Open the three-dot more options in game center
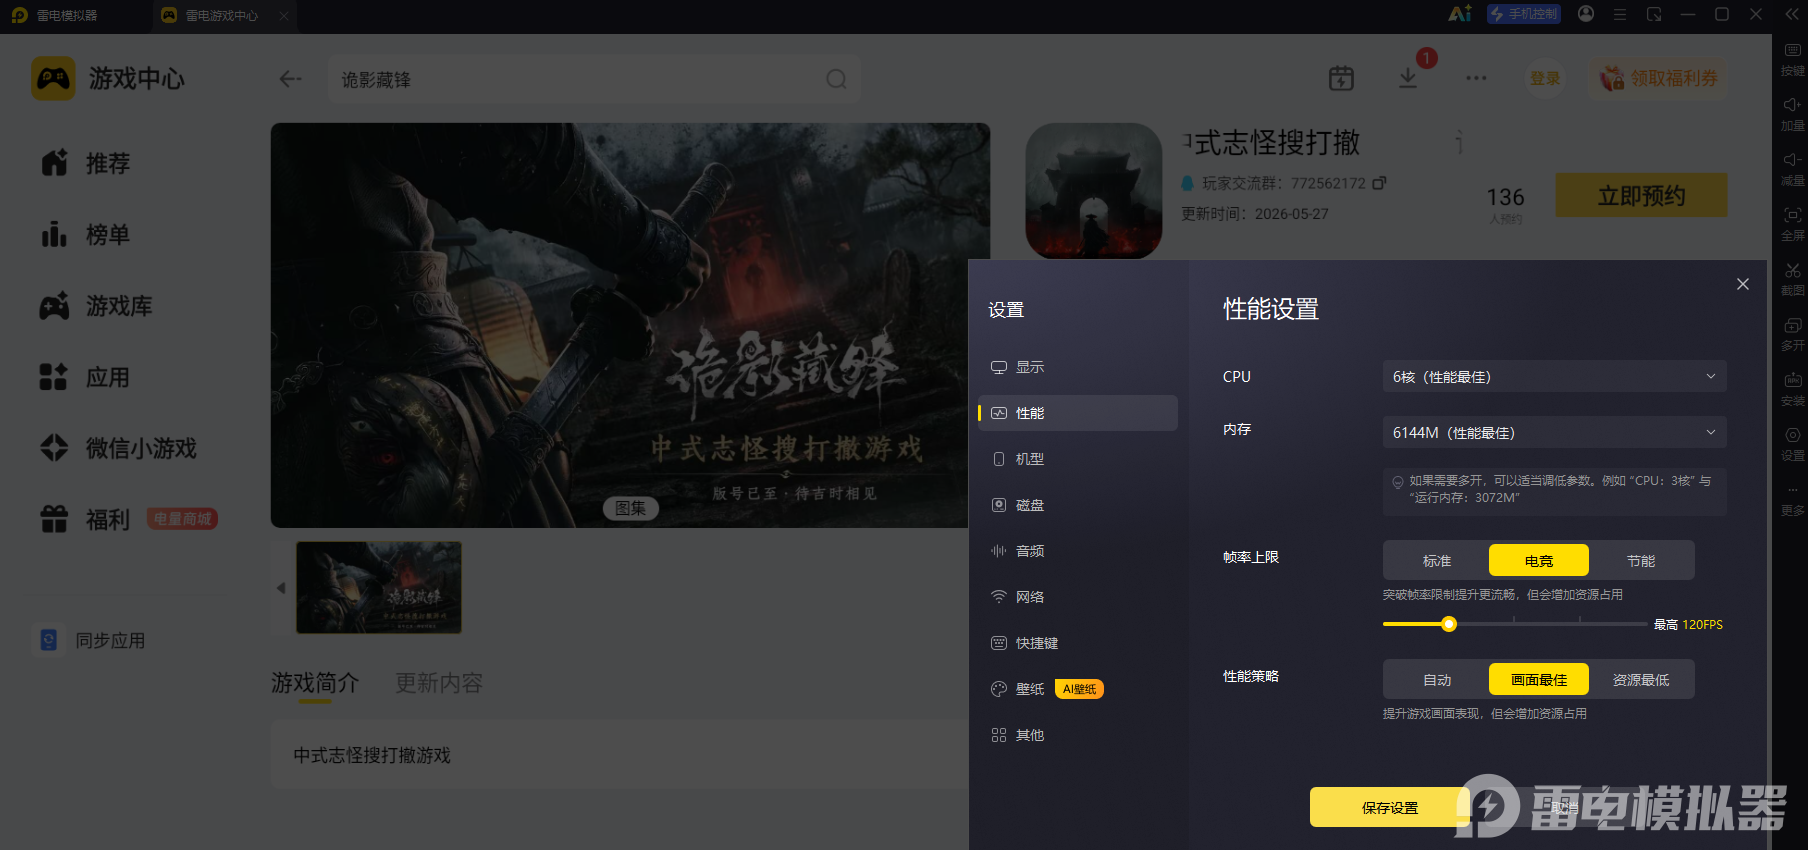 1476,78
